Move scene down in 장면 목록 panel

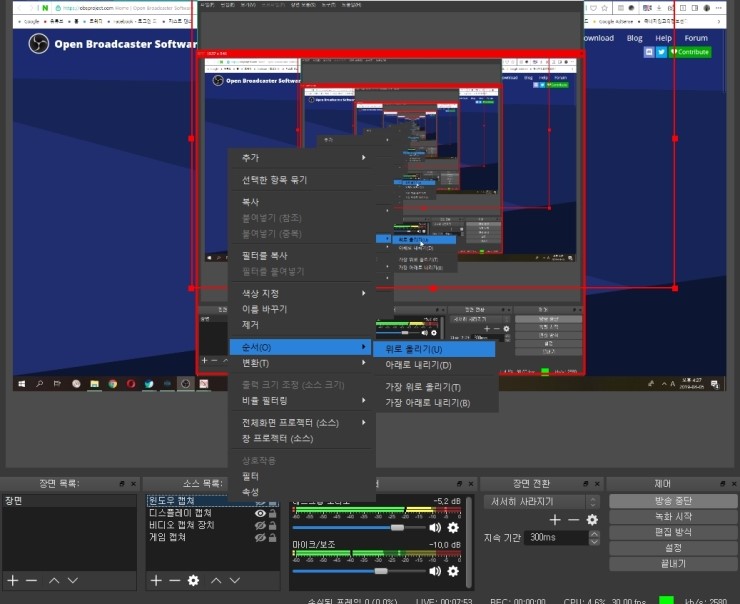point(73,580)
